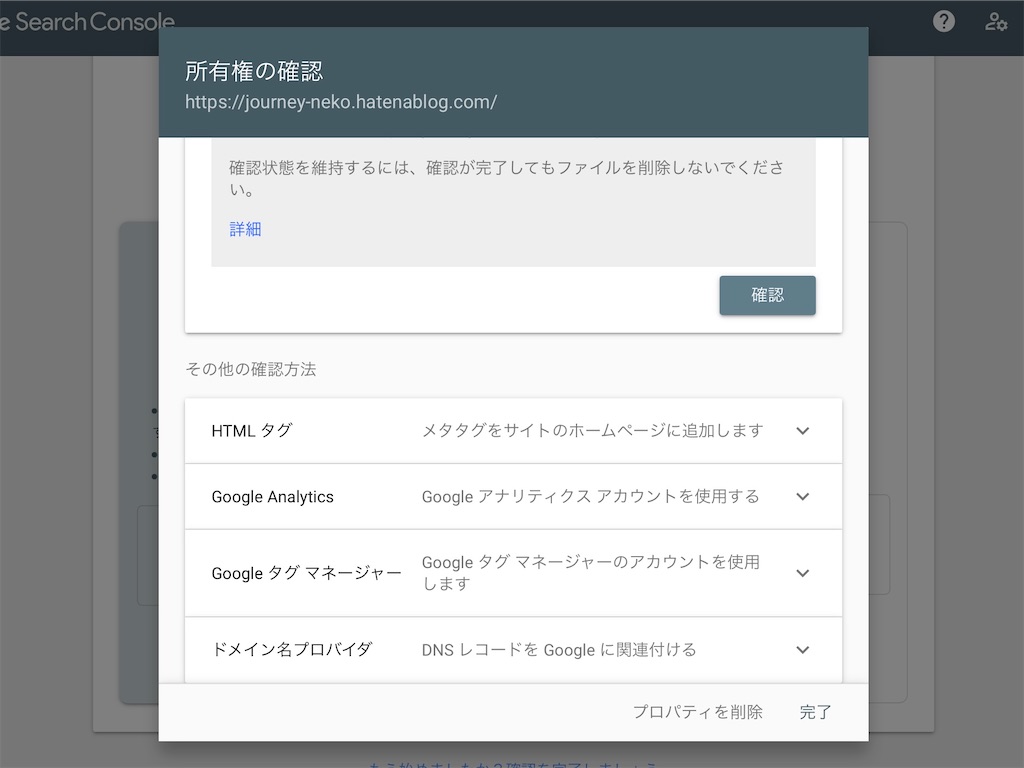1024x768 pixels.
Task: Open the user account management icon
Action: [995, 20]
